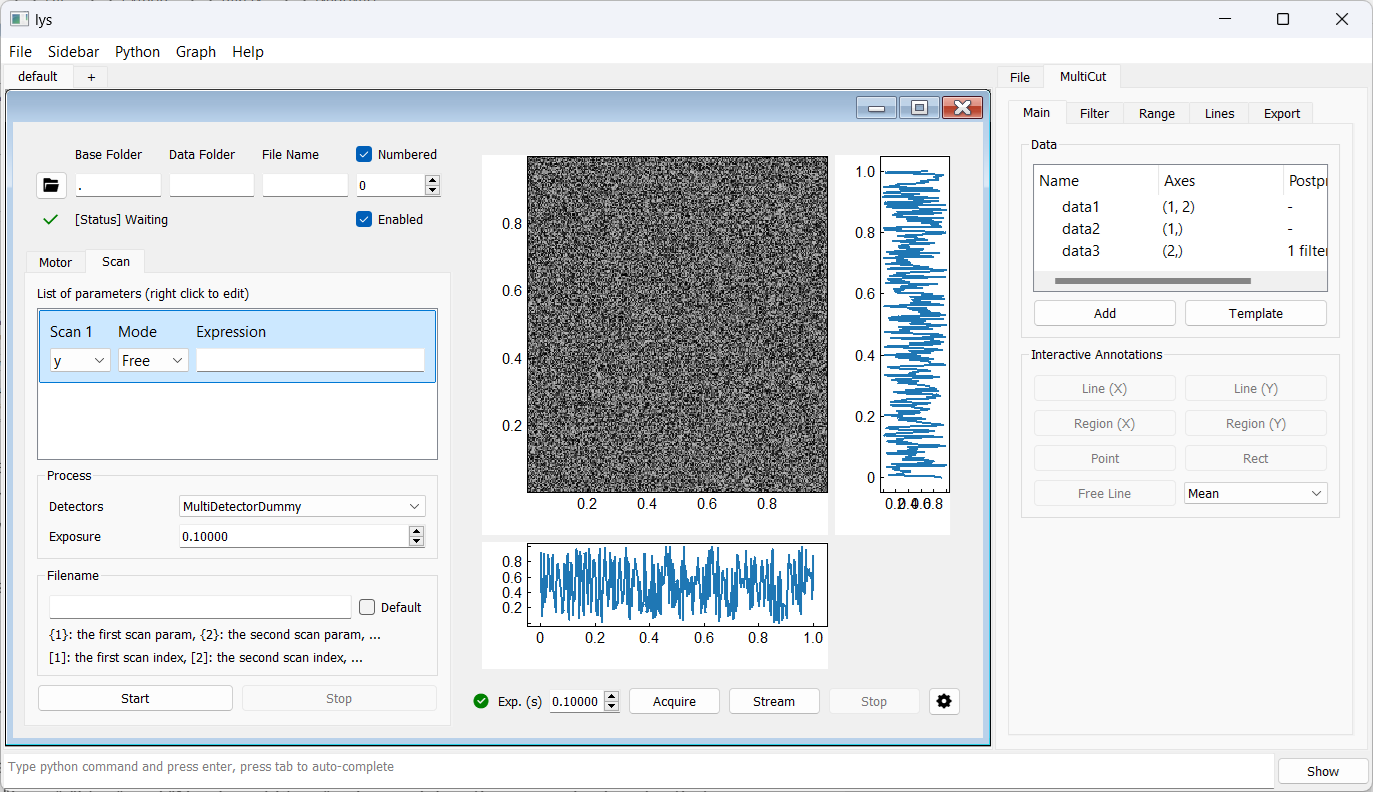Expand the scan Mode Free dropdown
This screenshot has height=792, width=1373.
tap(153, 361)
